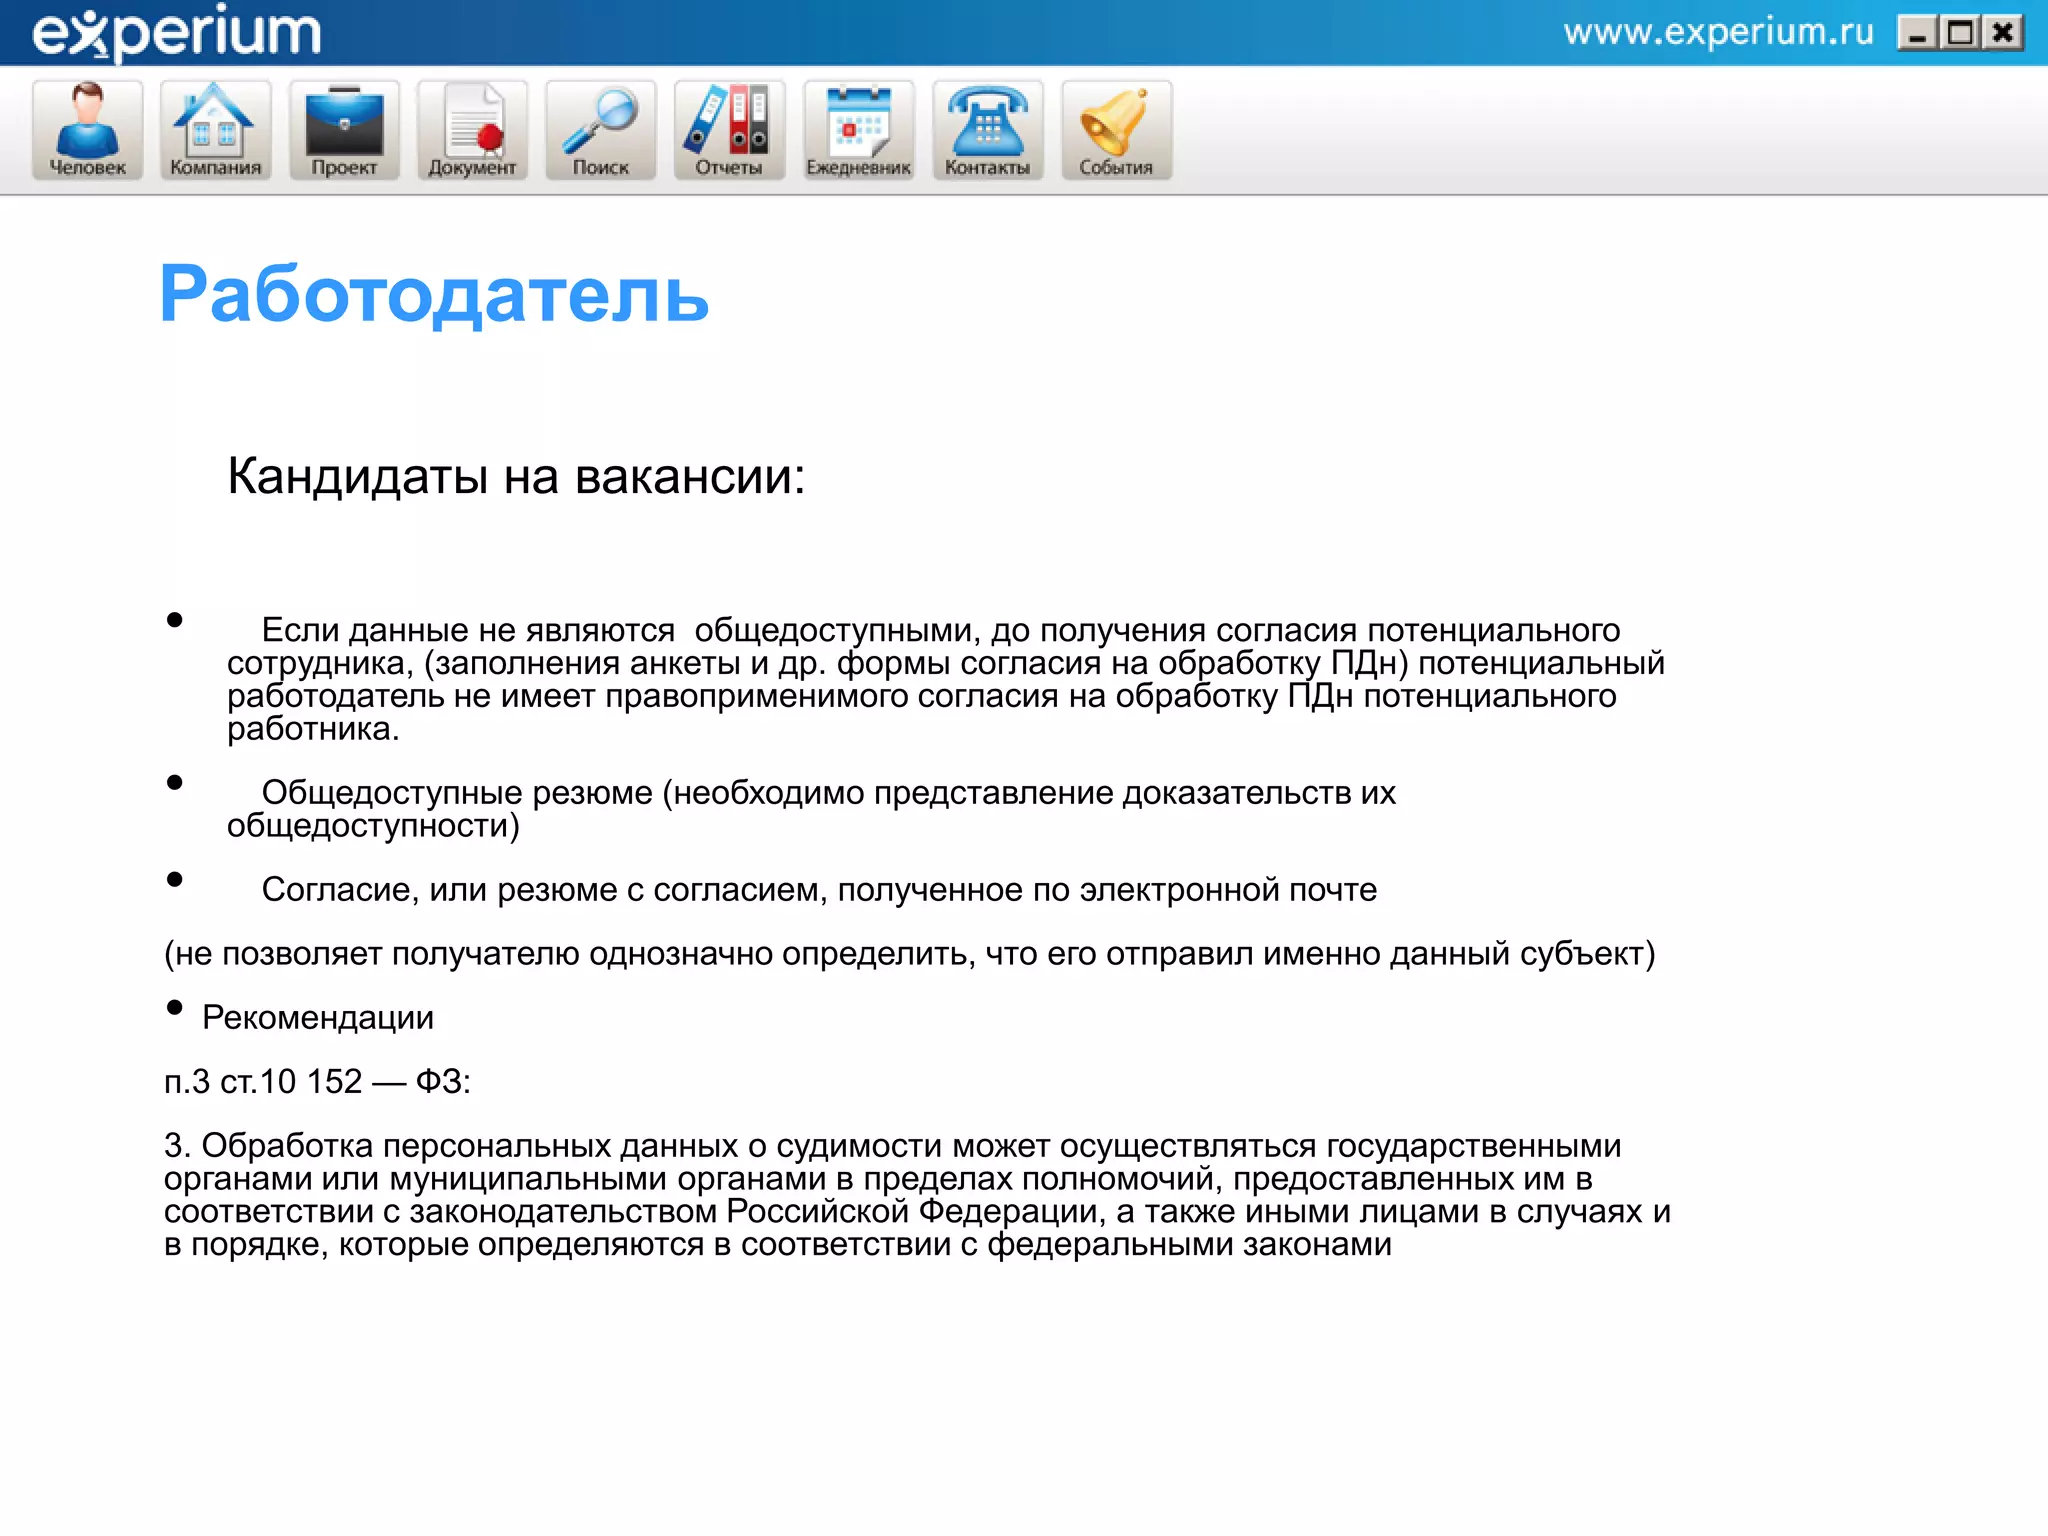Open the Отчеты binders icon

point(729,130)
